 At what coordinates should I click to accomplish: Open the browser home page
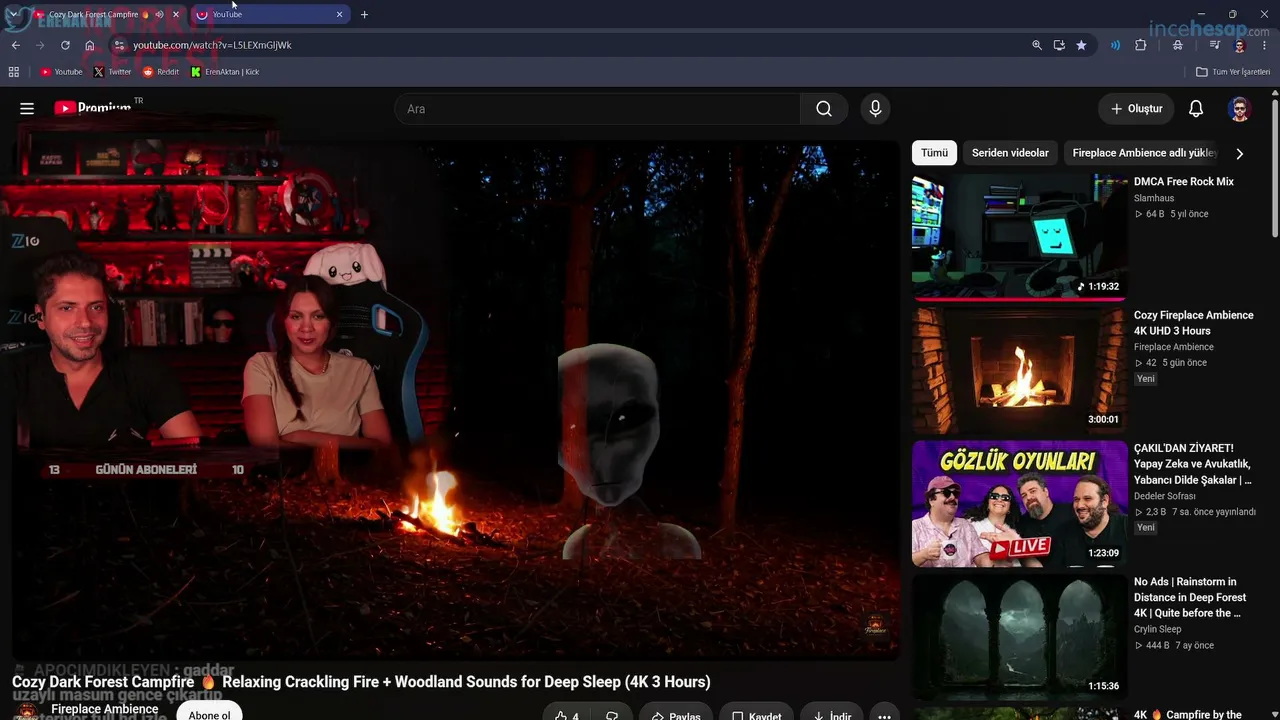click(90, 45)
